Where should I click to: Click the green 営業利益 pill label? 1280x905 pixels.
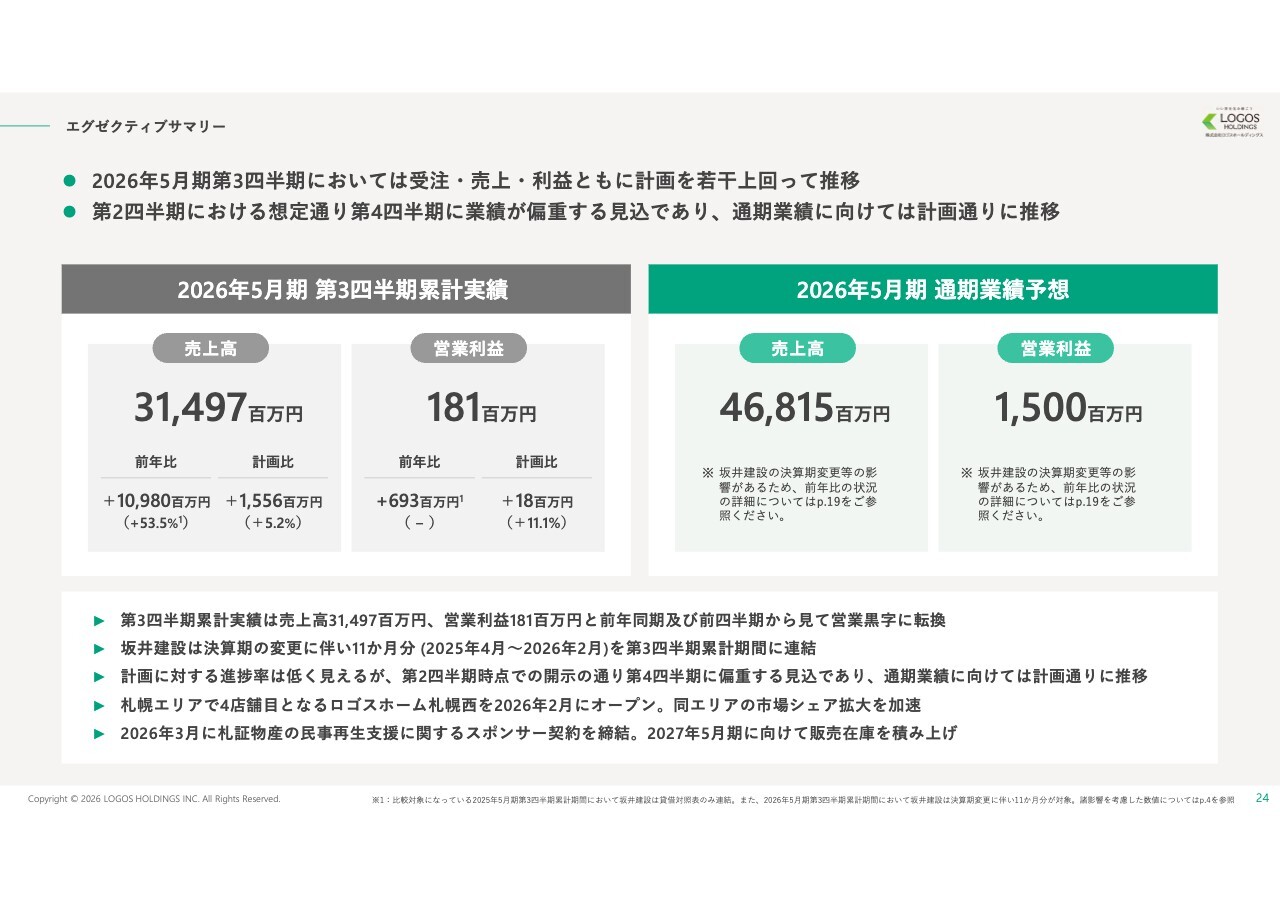[1055, 348]
